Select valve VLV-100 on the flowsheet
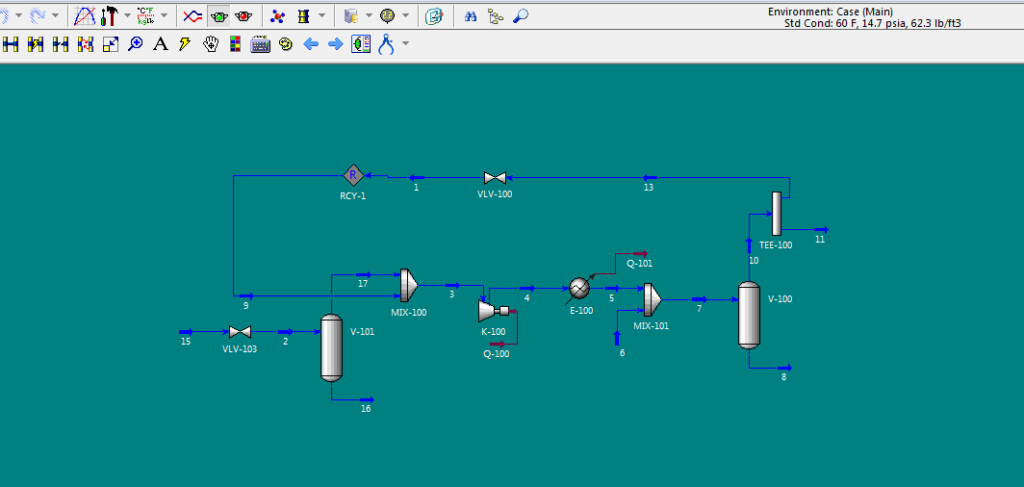The width and height of the screenshot is (1024, 487). 494,178
